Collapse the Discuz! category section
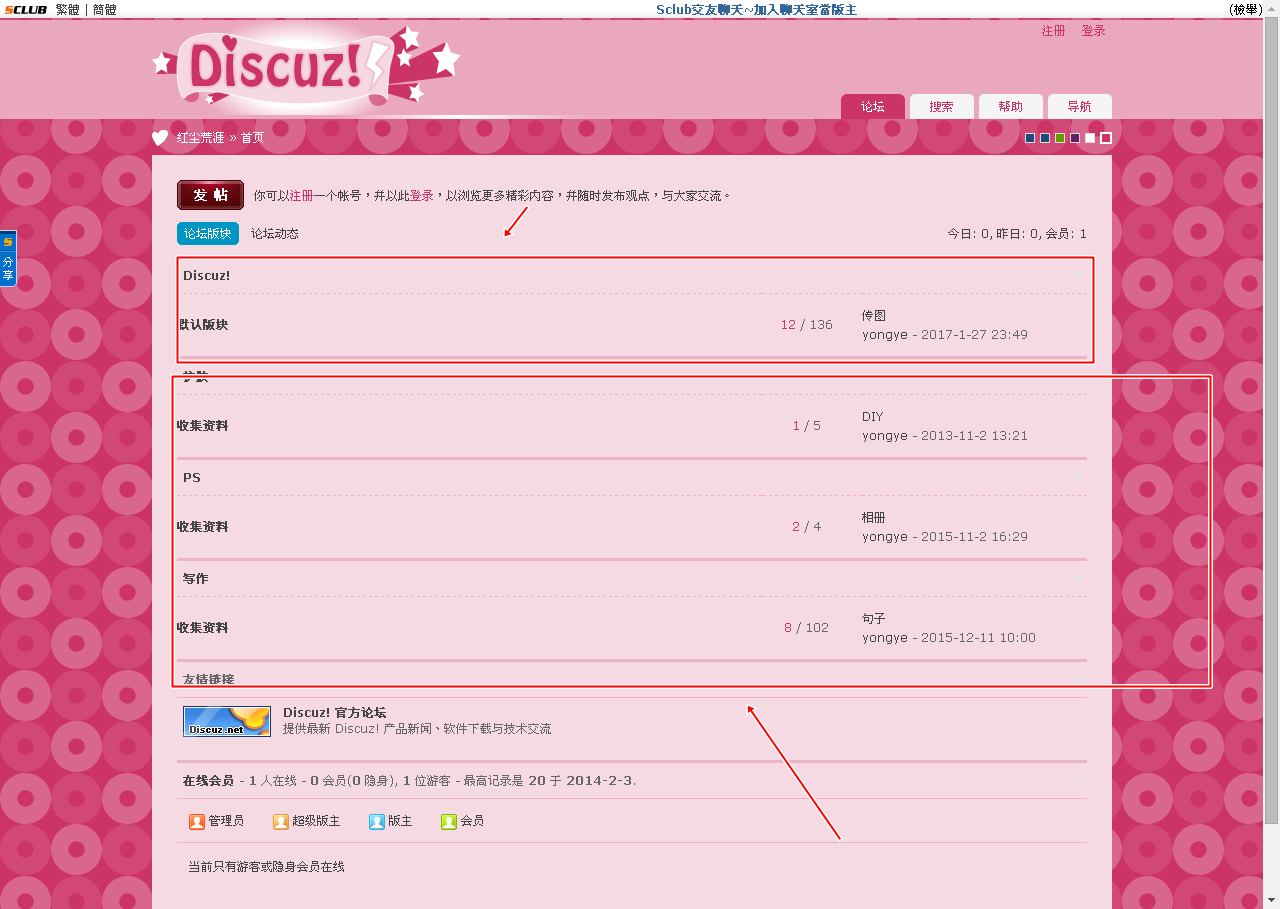Image resolution: width=1280 pixels, height=909 pixels. 1077,275
